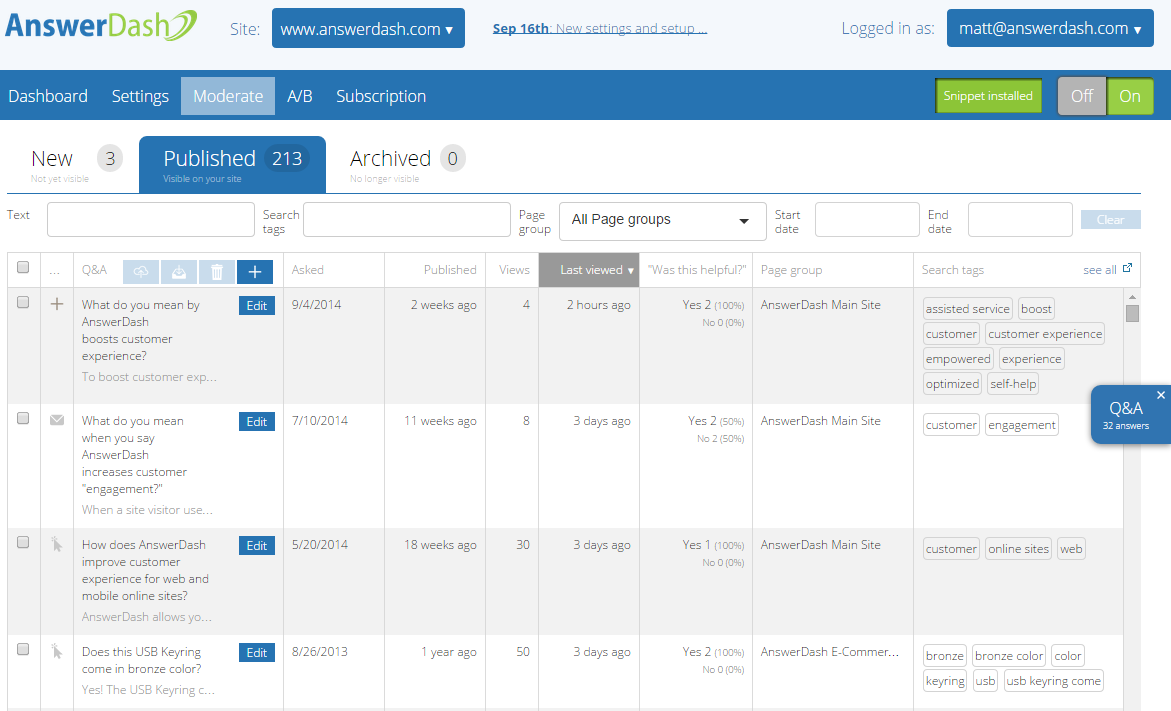The width and height of the screenshot is (1171, 711).
Task: Click the archive inbox icon in header
Action: point(178,272)
